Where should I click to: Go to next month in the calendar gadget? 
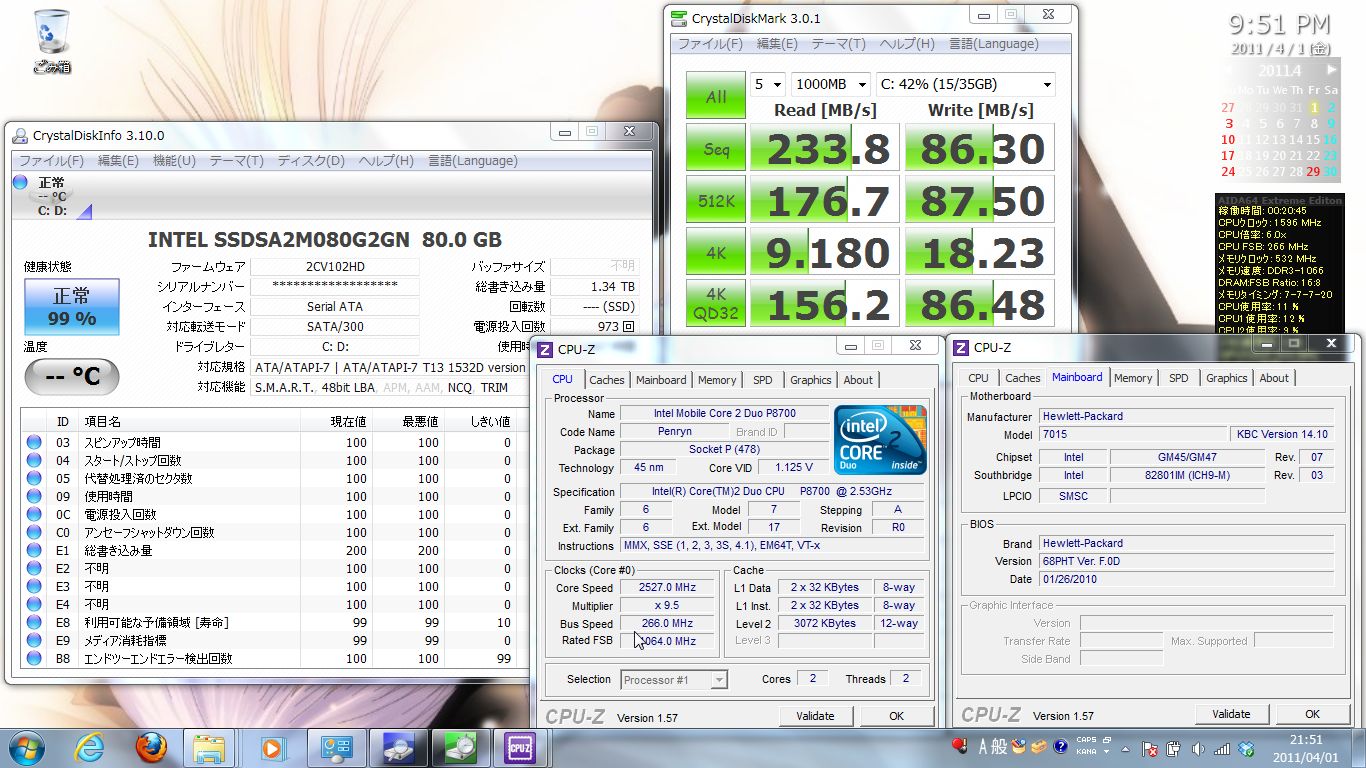[x=1331, y=70]
